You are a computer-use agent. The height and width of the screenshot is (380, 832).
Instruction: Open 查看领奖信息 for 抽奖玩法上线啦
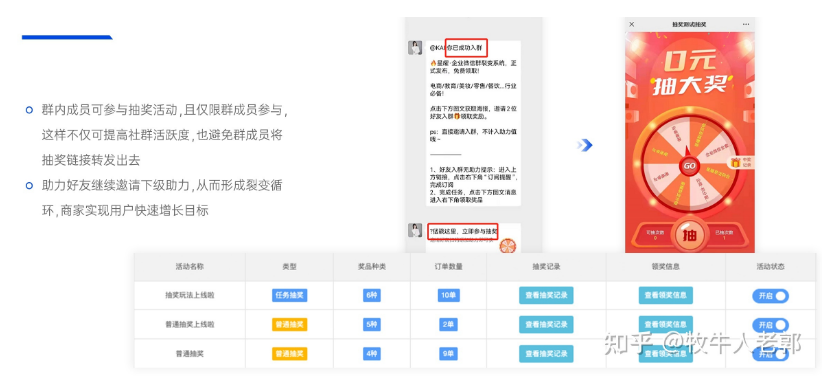[x=665, y=295]
